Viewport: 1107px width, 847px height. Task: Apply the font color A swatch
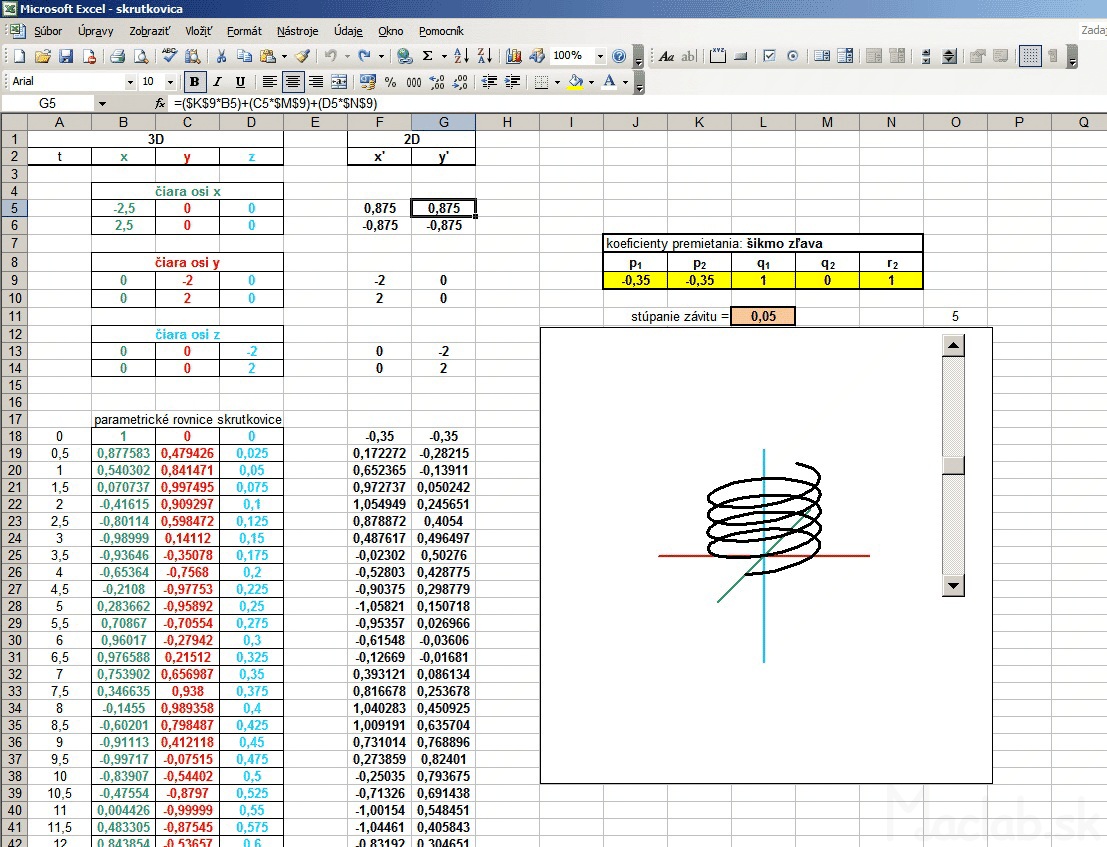(x=610, y=82)
